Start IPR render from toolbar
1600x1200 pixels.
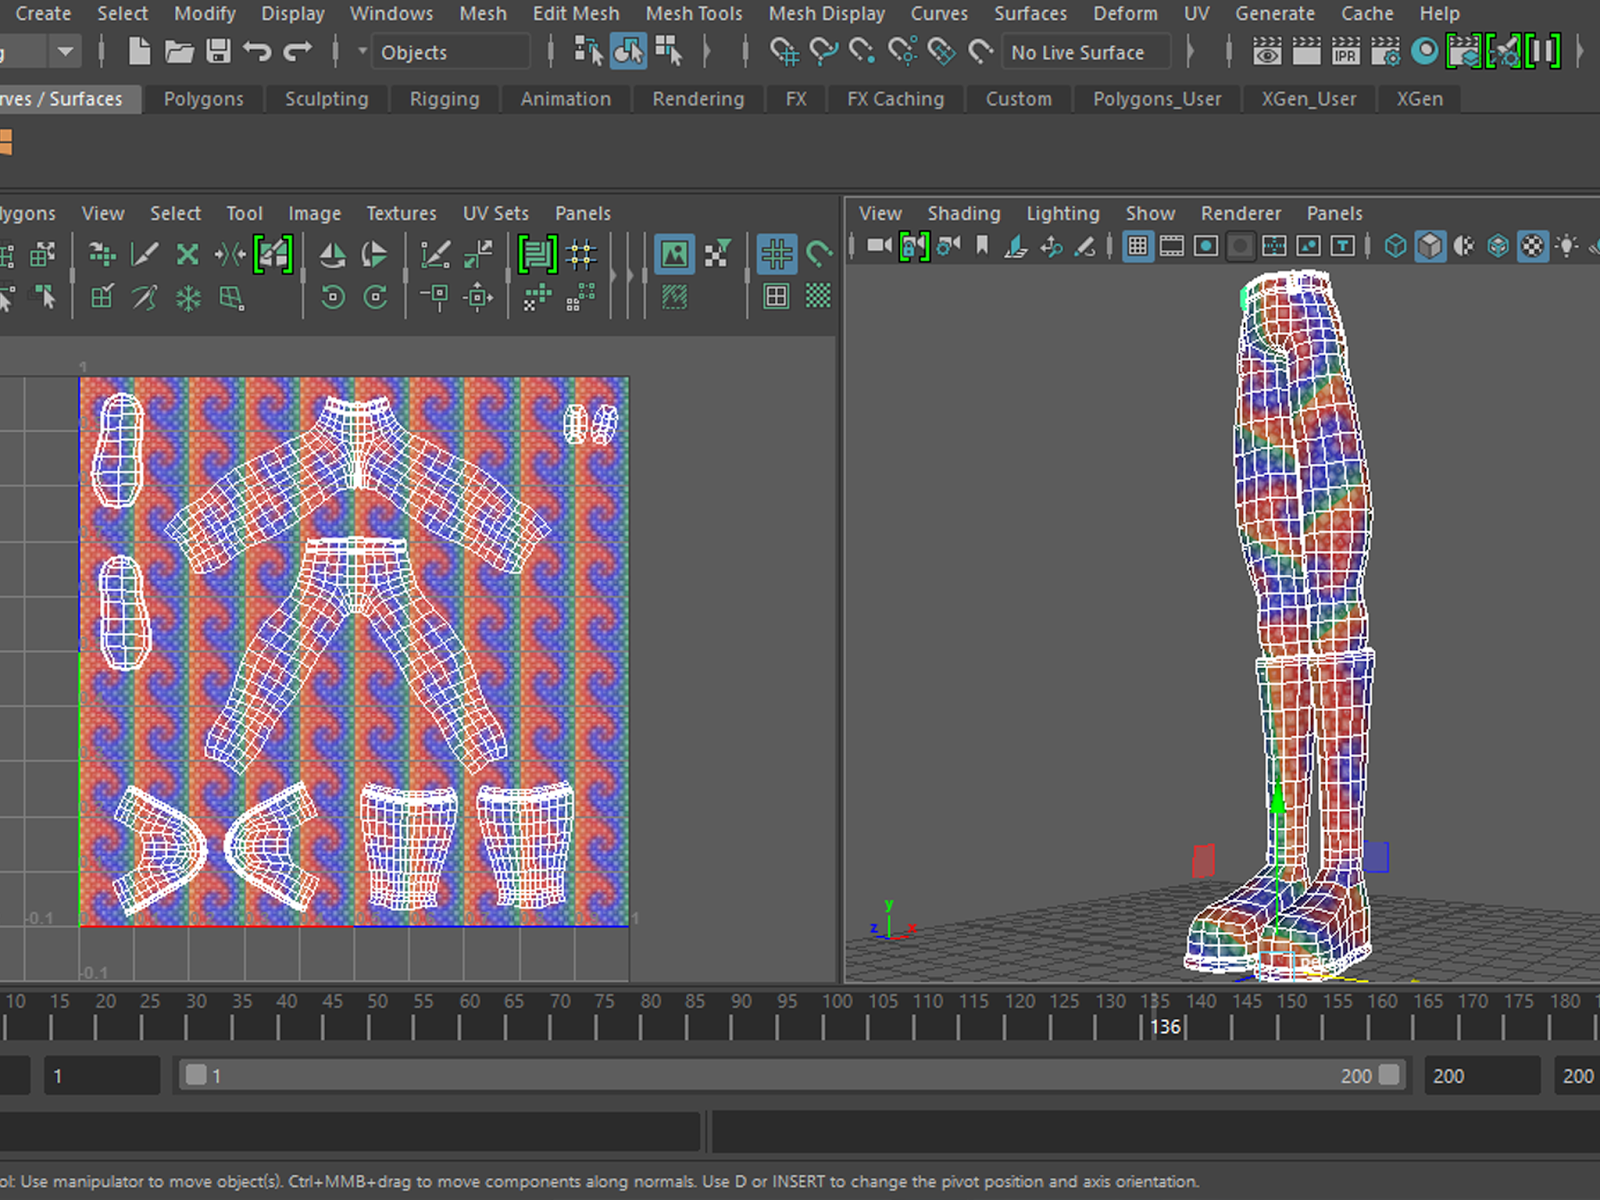tap(1345, 51)
